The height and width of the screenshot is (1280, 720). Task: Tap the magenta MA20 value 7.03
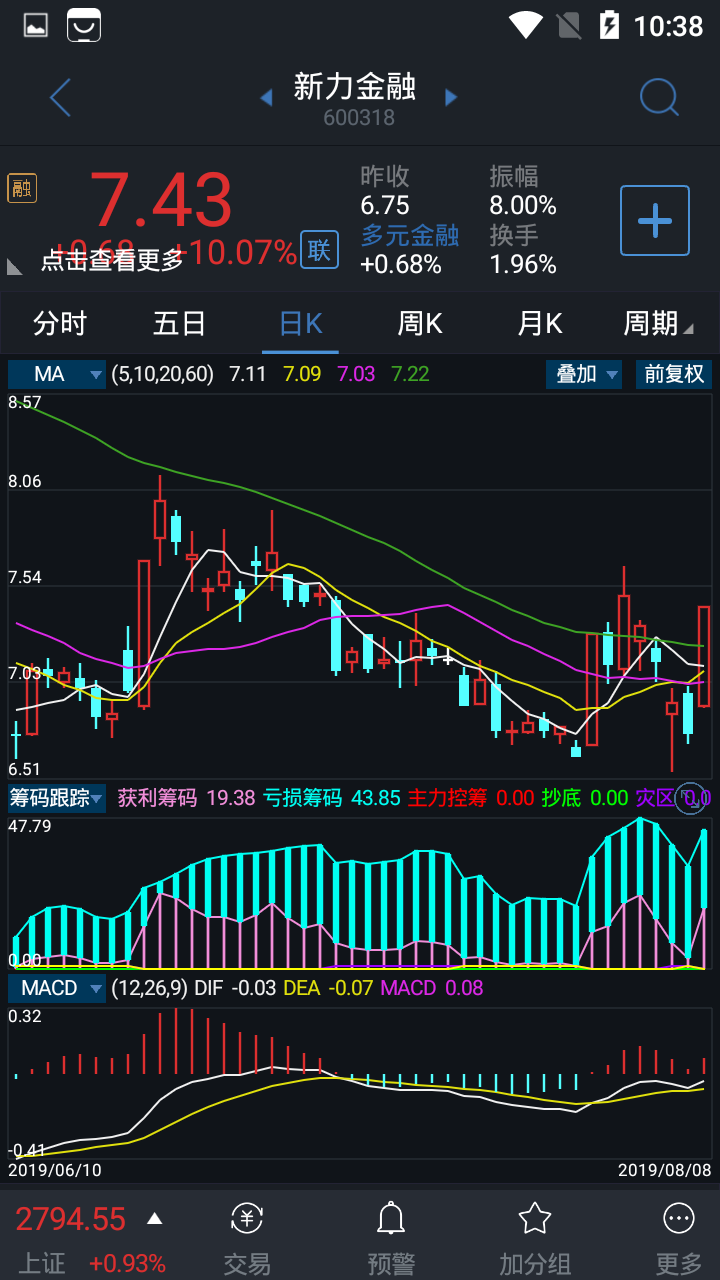coord(356,374)
